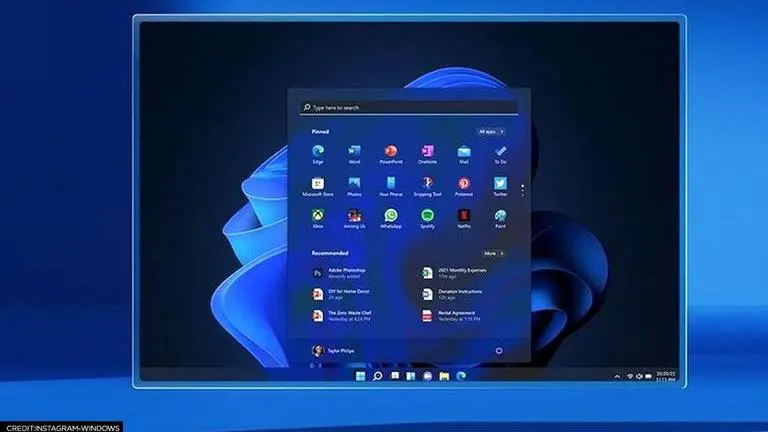Open the DIY for Home Decor file

tap(341, 294)
